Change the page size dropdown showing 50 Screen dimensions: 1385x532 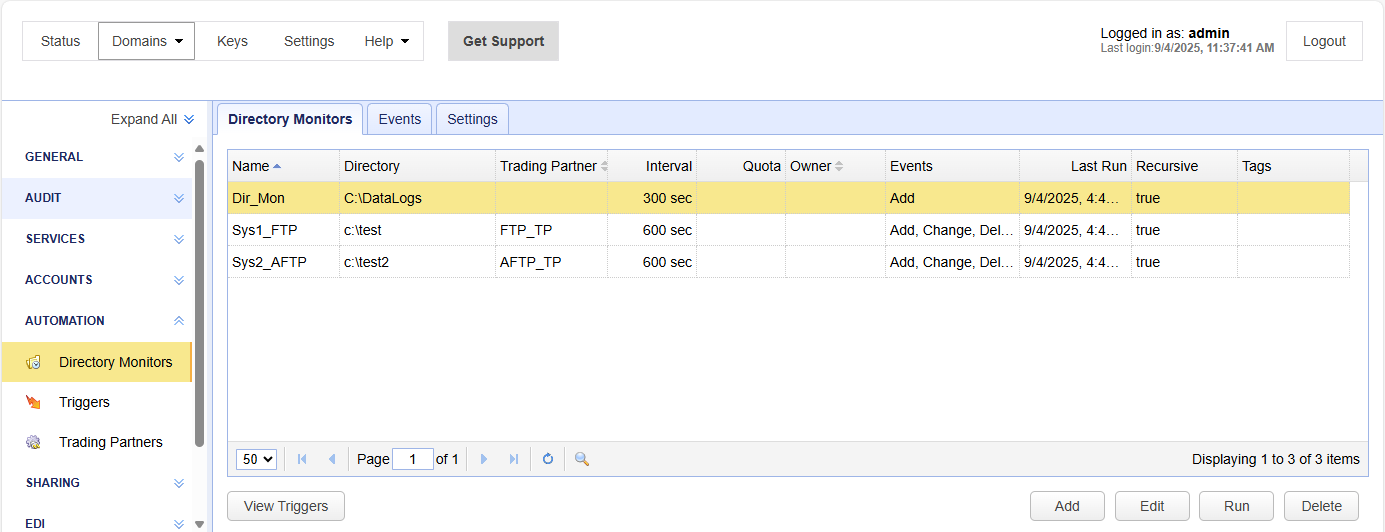[256, 459]
